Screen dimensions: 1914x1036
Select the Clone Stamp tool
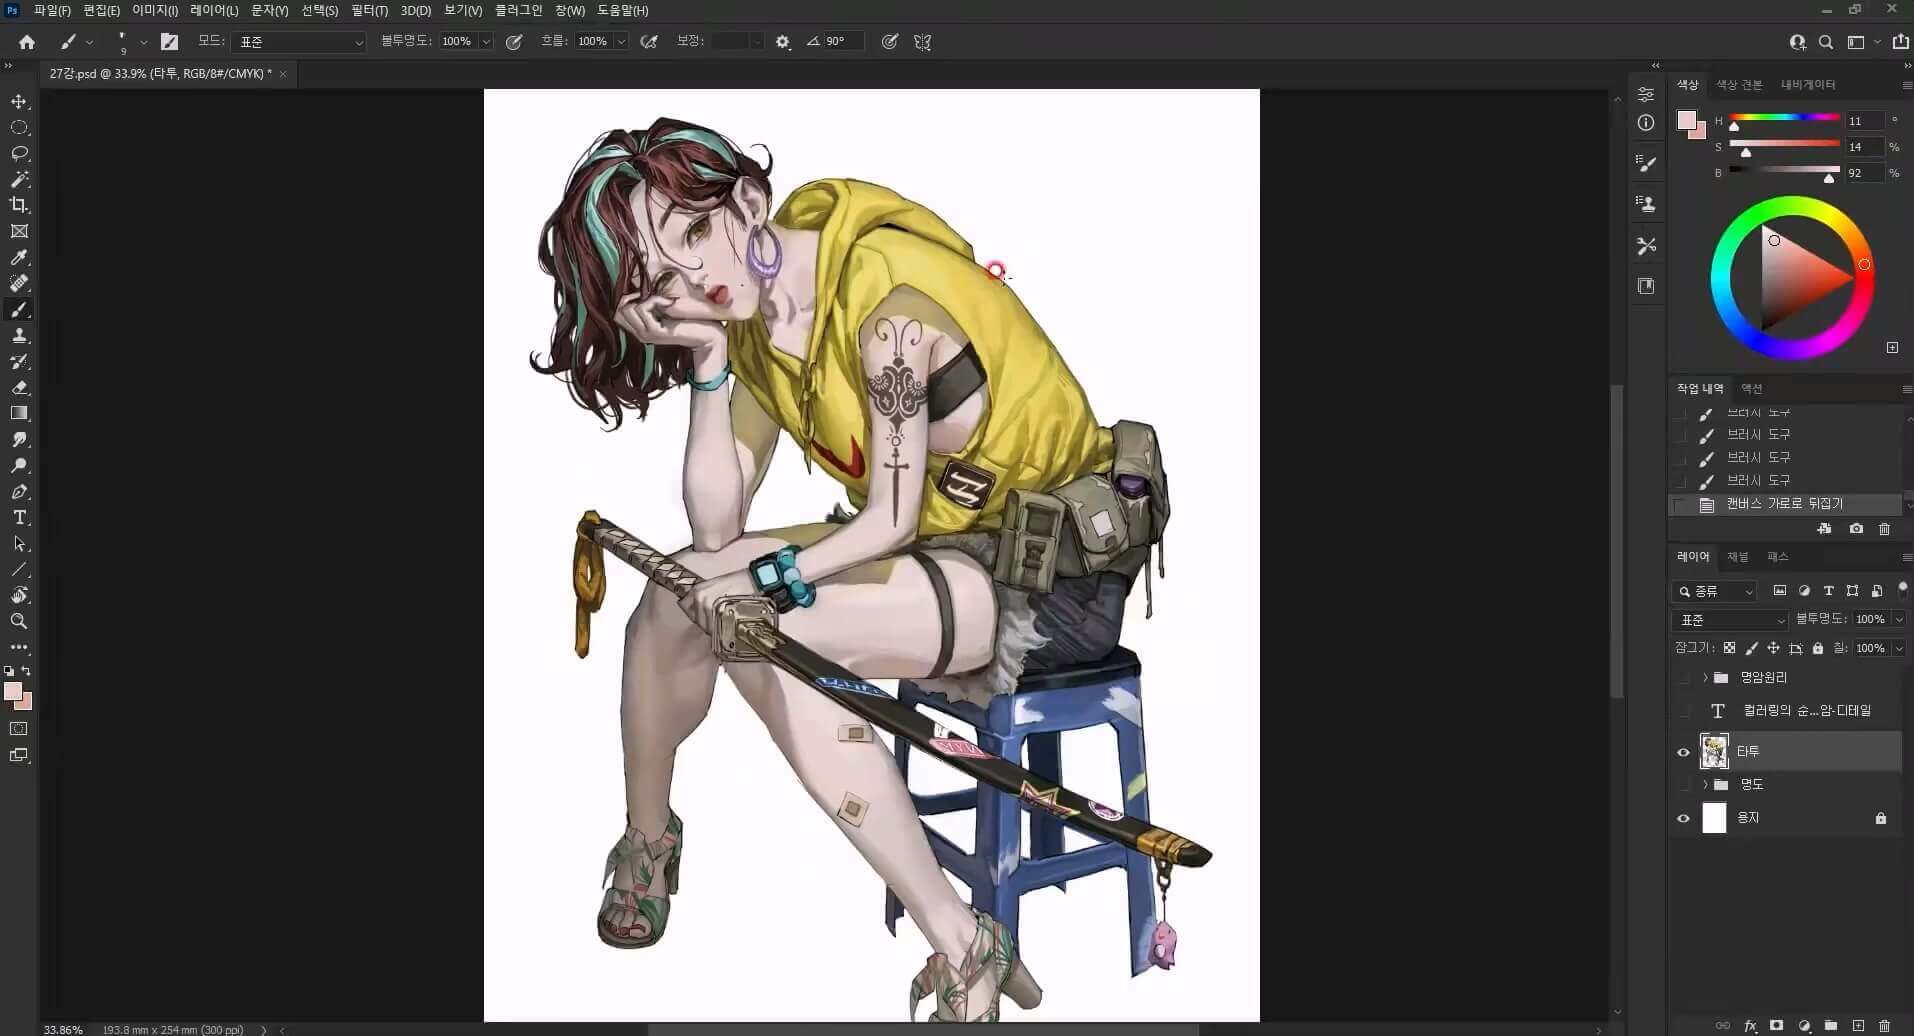(19, 335)
